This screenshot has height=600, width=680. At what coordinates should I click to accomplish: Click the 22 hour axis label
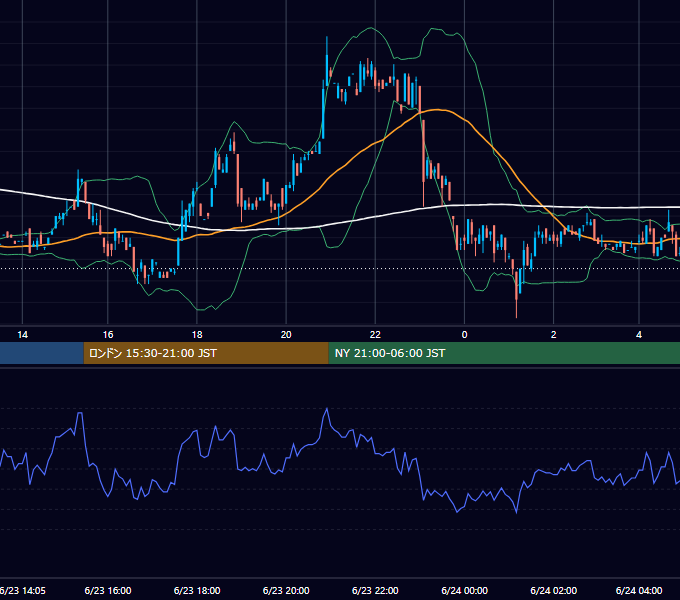pyautogui.click(x=375, y=335)
